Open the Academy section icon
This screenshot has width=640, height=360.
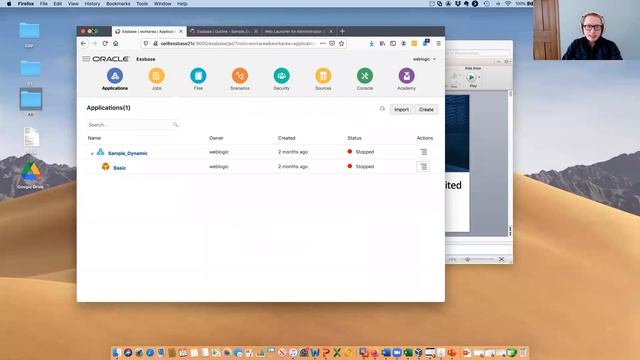pyautogui.click(x=406, y=76)
